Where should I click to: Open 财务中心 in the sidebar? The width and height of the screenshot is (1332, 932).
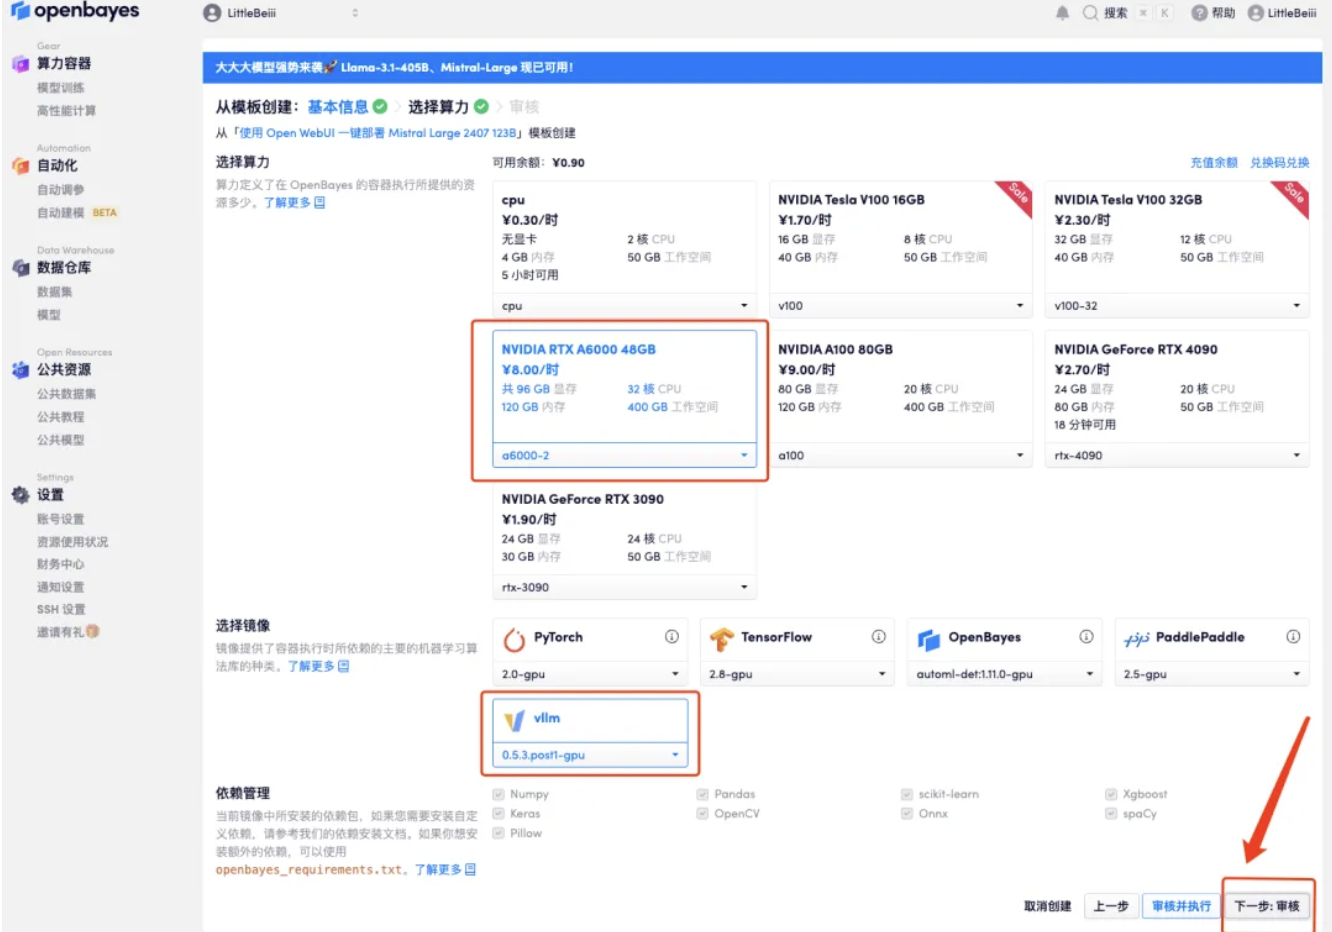click(61, 565)
